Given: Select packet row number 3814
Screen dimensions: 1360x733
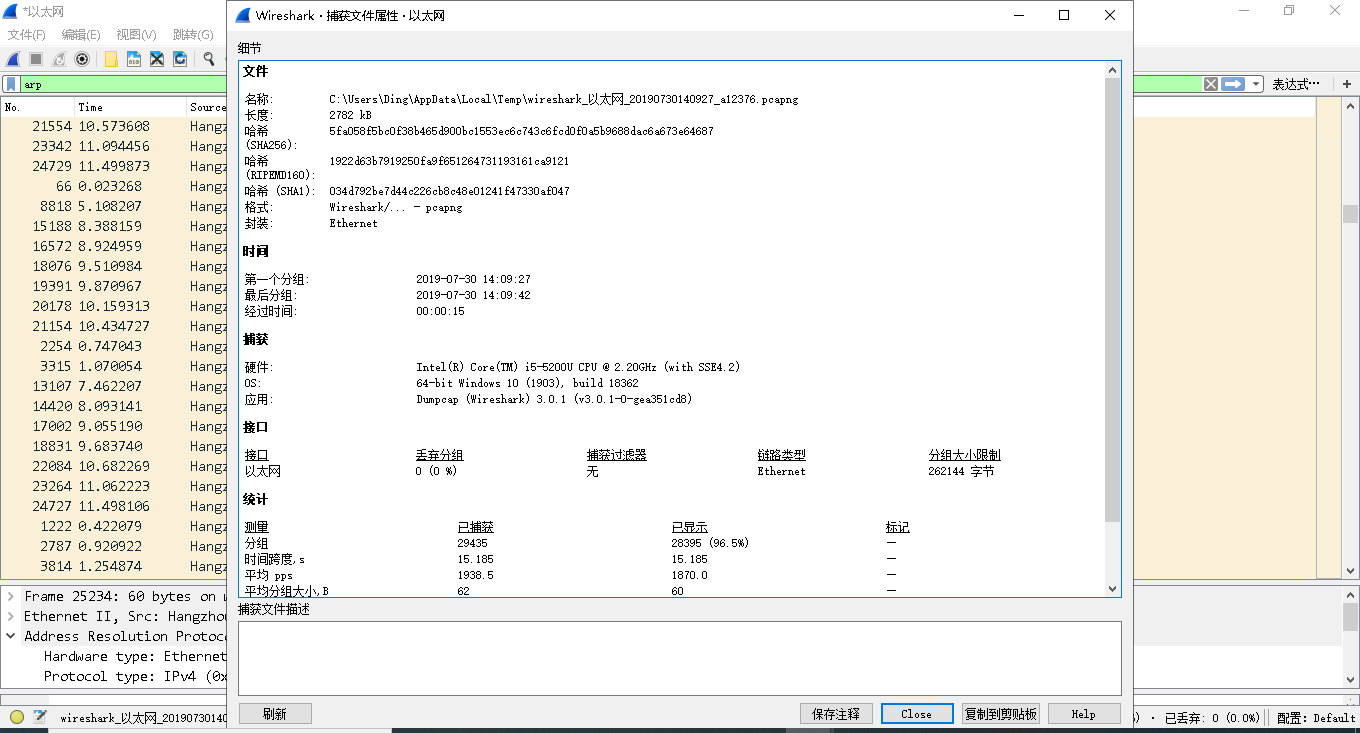Looking at the screenshot, I should pyautogui.click(x=114, y=566).
